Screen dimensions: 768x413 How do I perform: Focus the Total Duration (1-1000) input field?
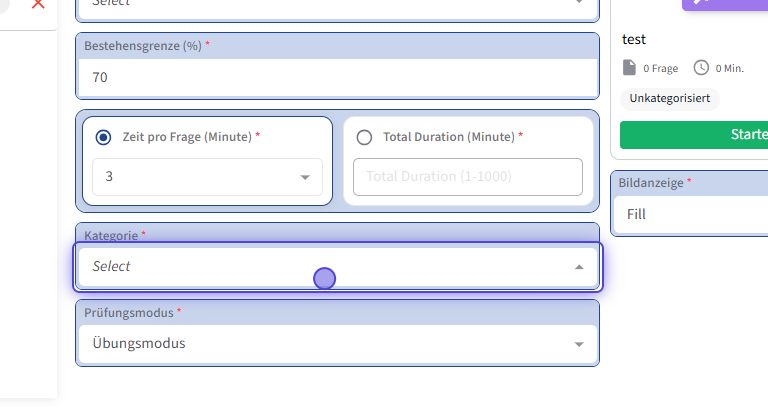(467, 177)
